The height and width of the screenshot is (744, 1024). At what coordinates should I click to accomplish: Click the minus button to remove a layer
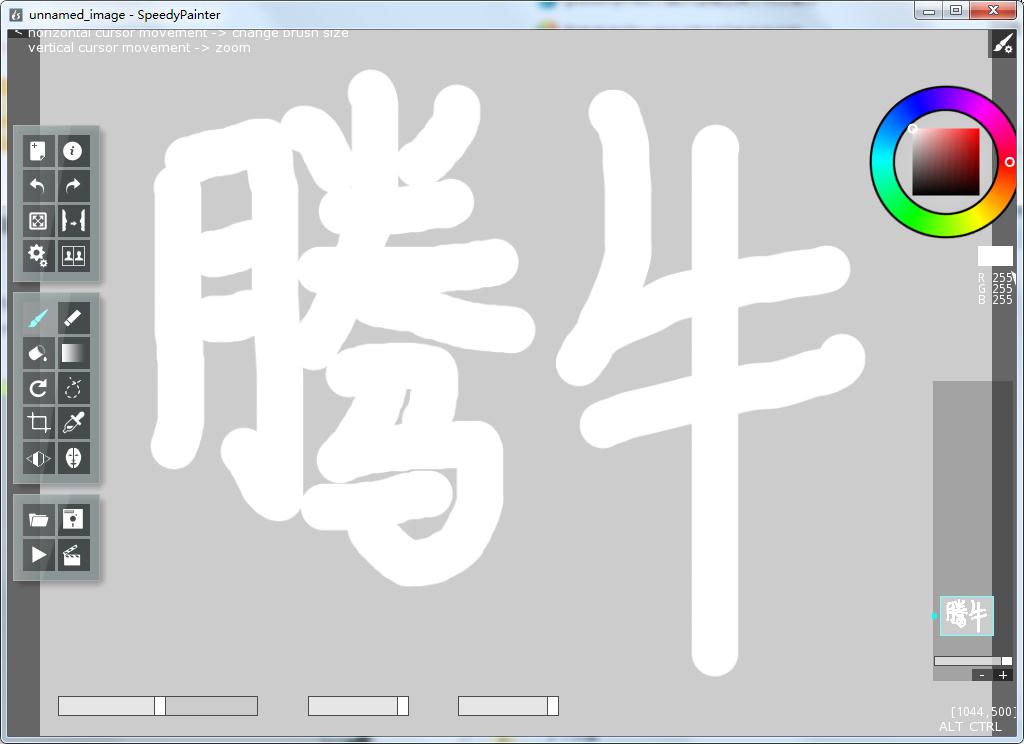982,675
